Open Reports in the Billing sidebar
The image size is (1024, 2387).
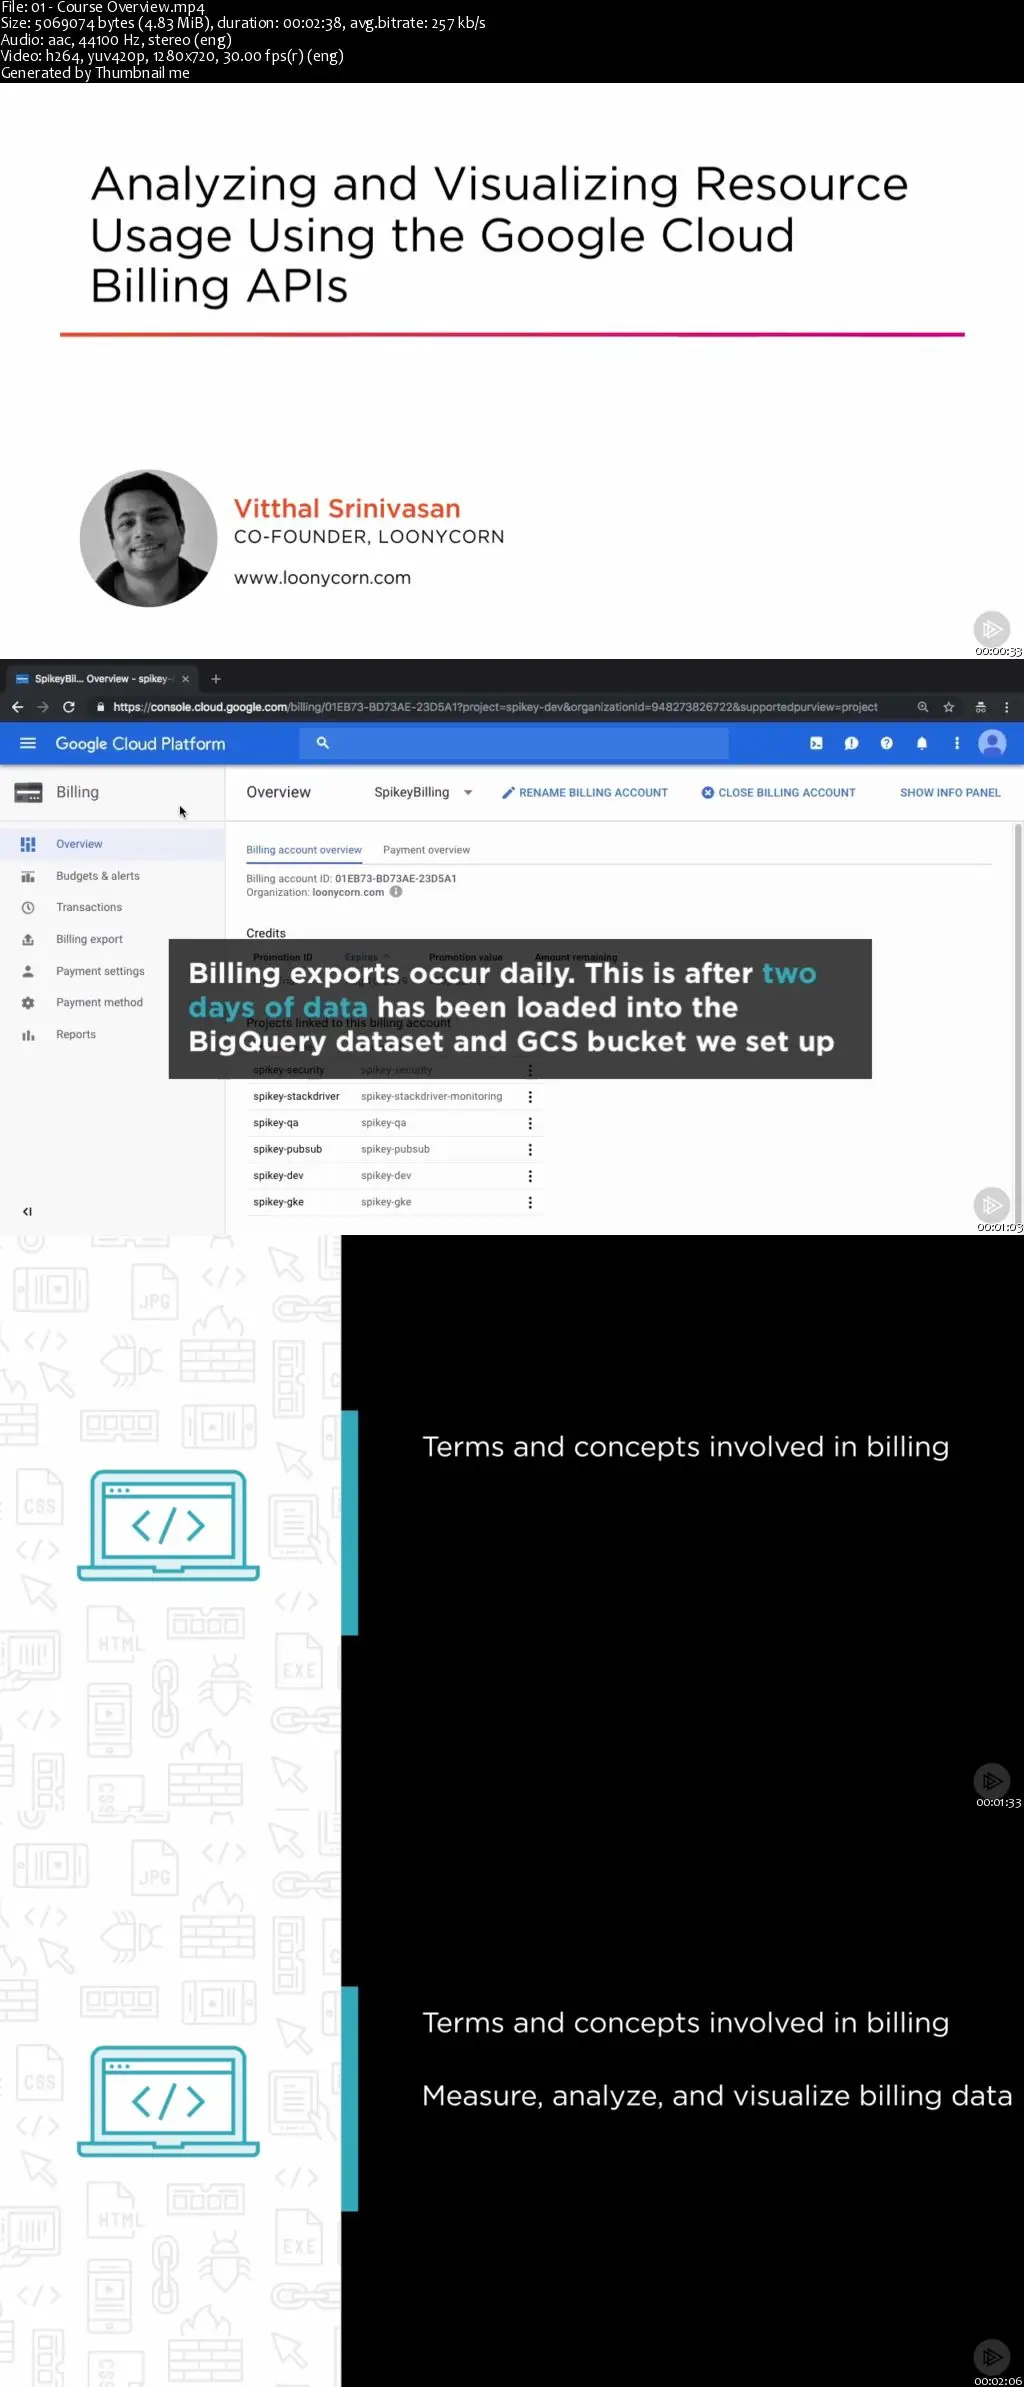[x=112, y=1034]
